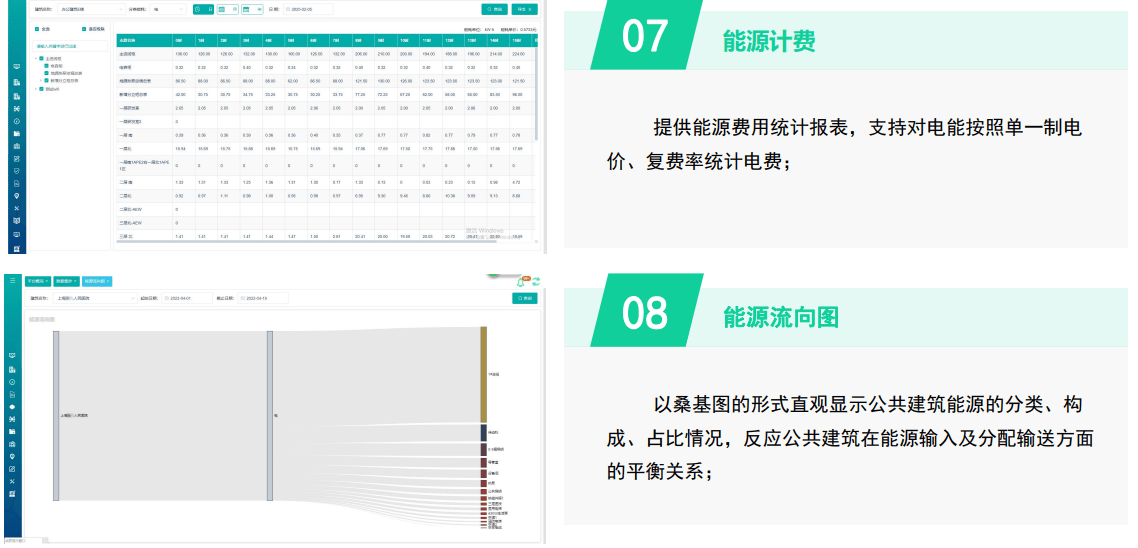Open the building name dropdown in billing screenshot

point(91,9)
